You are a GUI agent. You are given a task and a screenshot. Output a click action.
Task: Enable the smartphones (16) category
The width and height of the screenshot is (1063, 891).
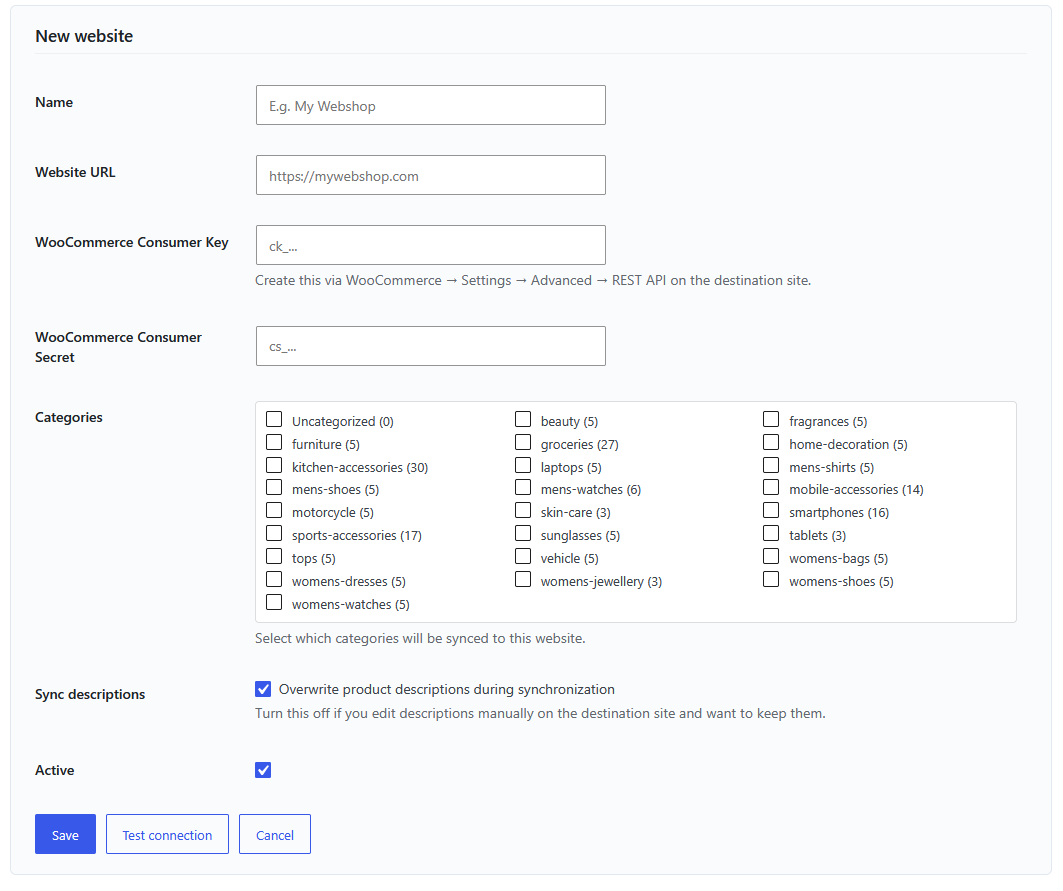pyautogui.click(x=771, y=511)
